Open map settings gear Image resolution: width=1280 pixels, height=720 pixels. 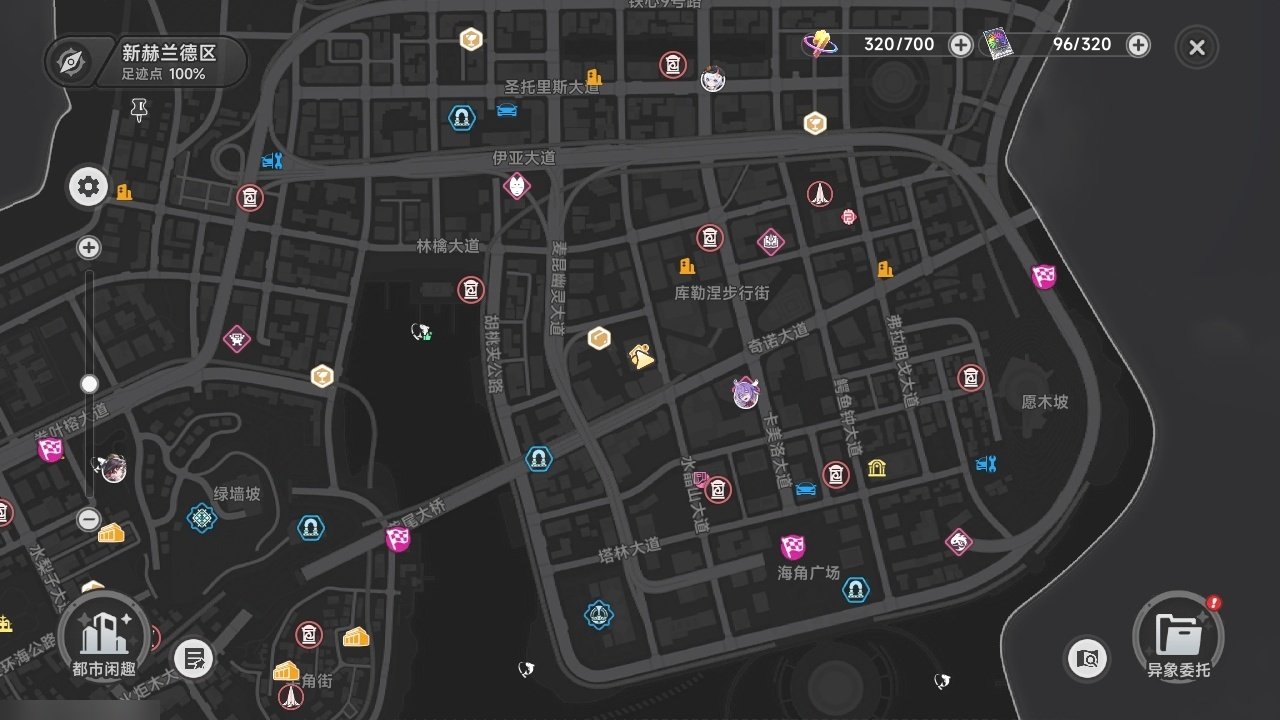[89, 186]
